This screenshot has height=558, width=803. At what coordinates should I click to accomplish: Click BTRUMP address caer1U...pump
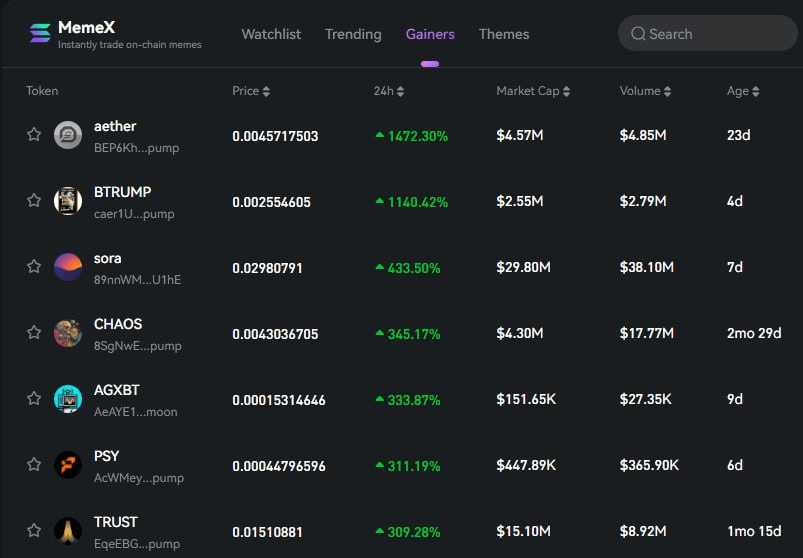[x=134, y=214]
